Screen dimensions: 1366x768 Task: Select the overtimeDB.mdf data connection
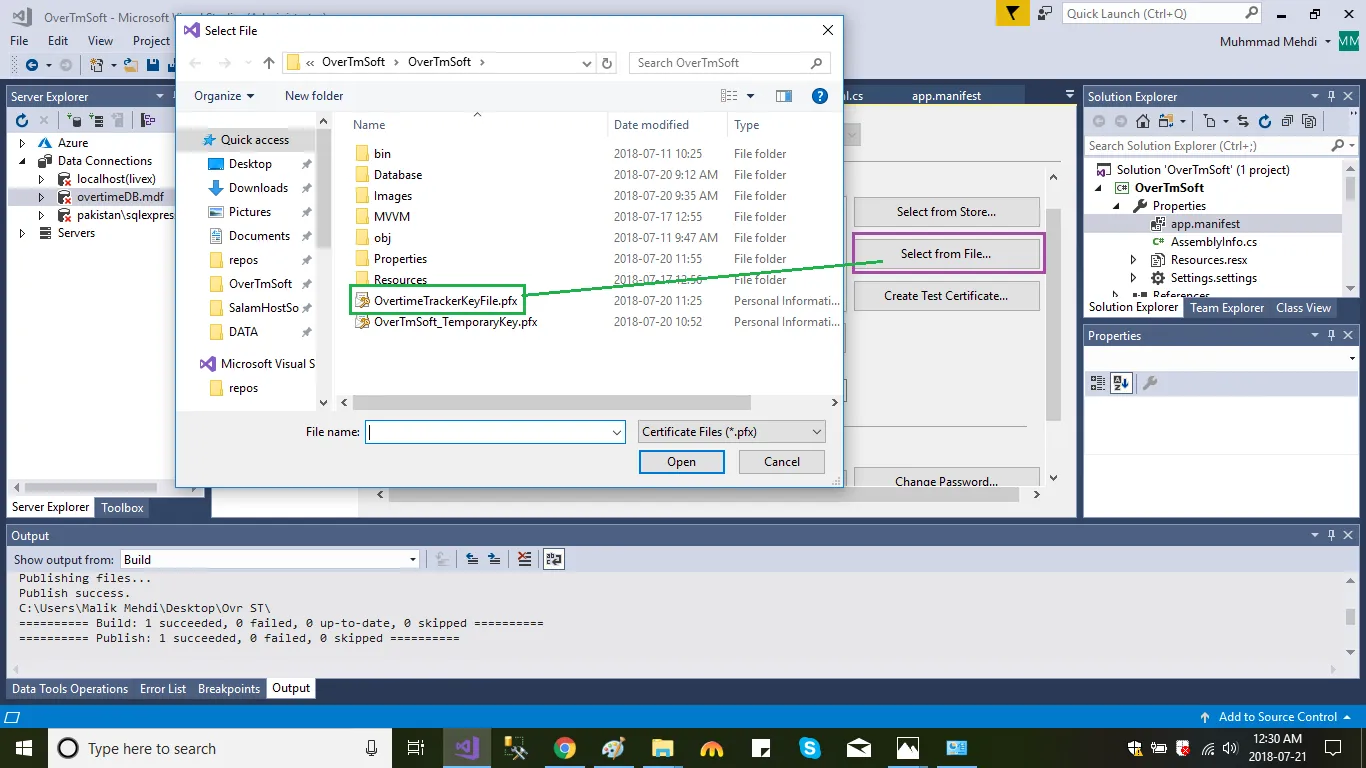(x=120, y=197)
